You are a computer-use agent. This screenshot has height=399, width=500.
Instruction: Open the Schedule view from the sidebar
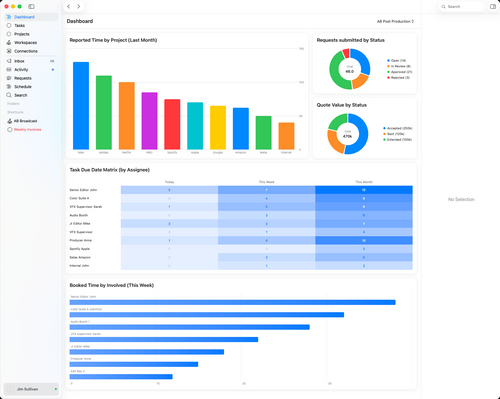31,87
